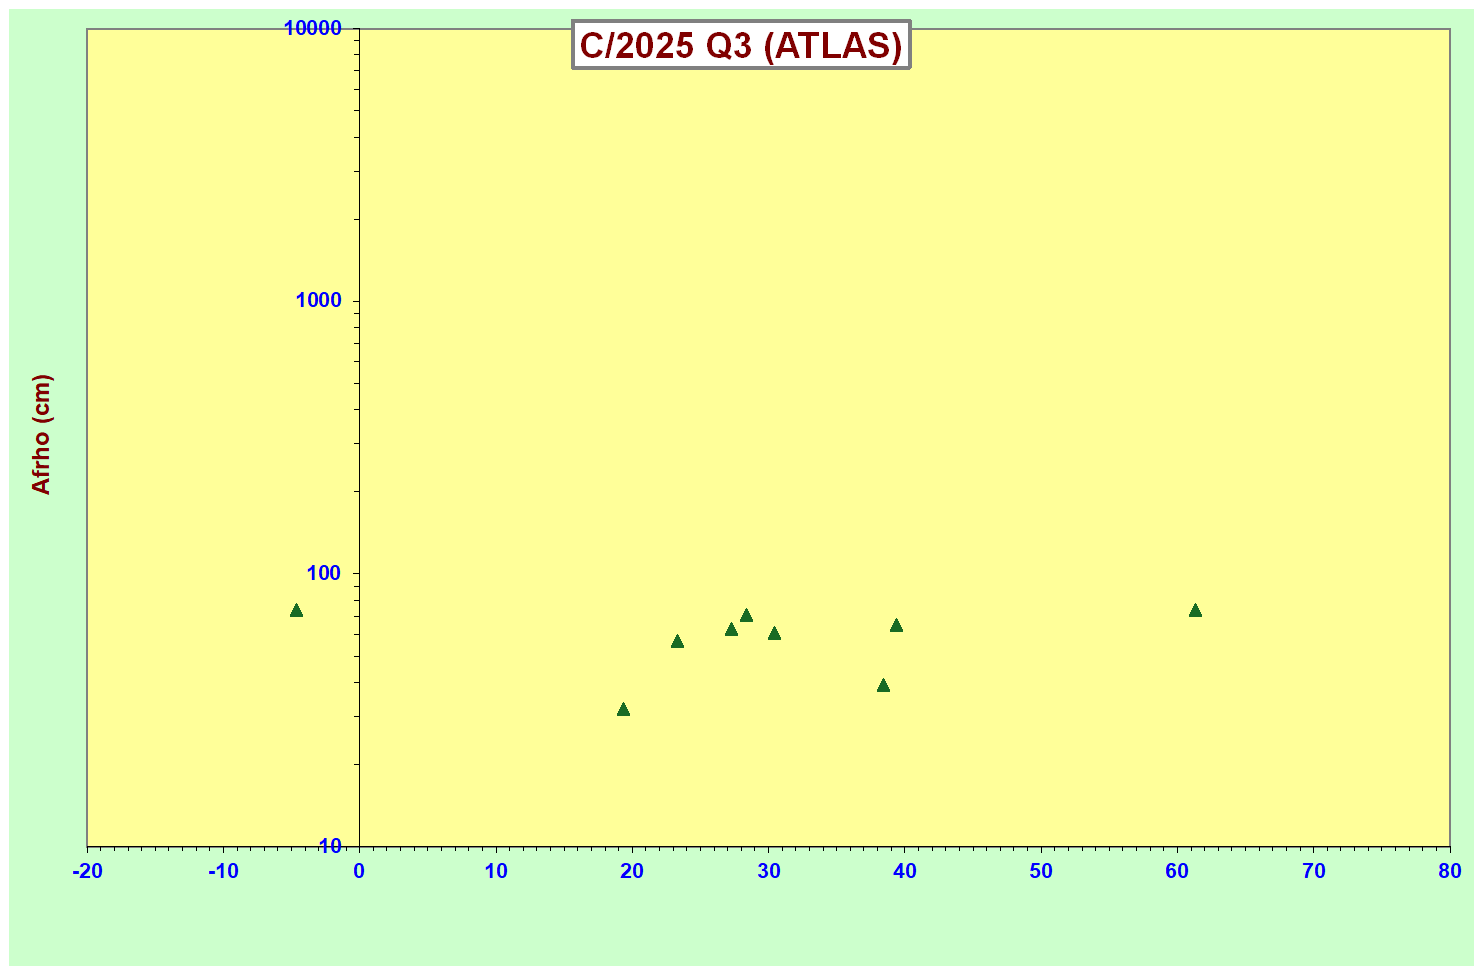Click the 100 y-axis tick label

click(323, 574)
